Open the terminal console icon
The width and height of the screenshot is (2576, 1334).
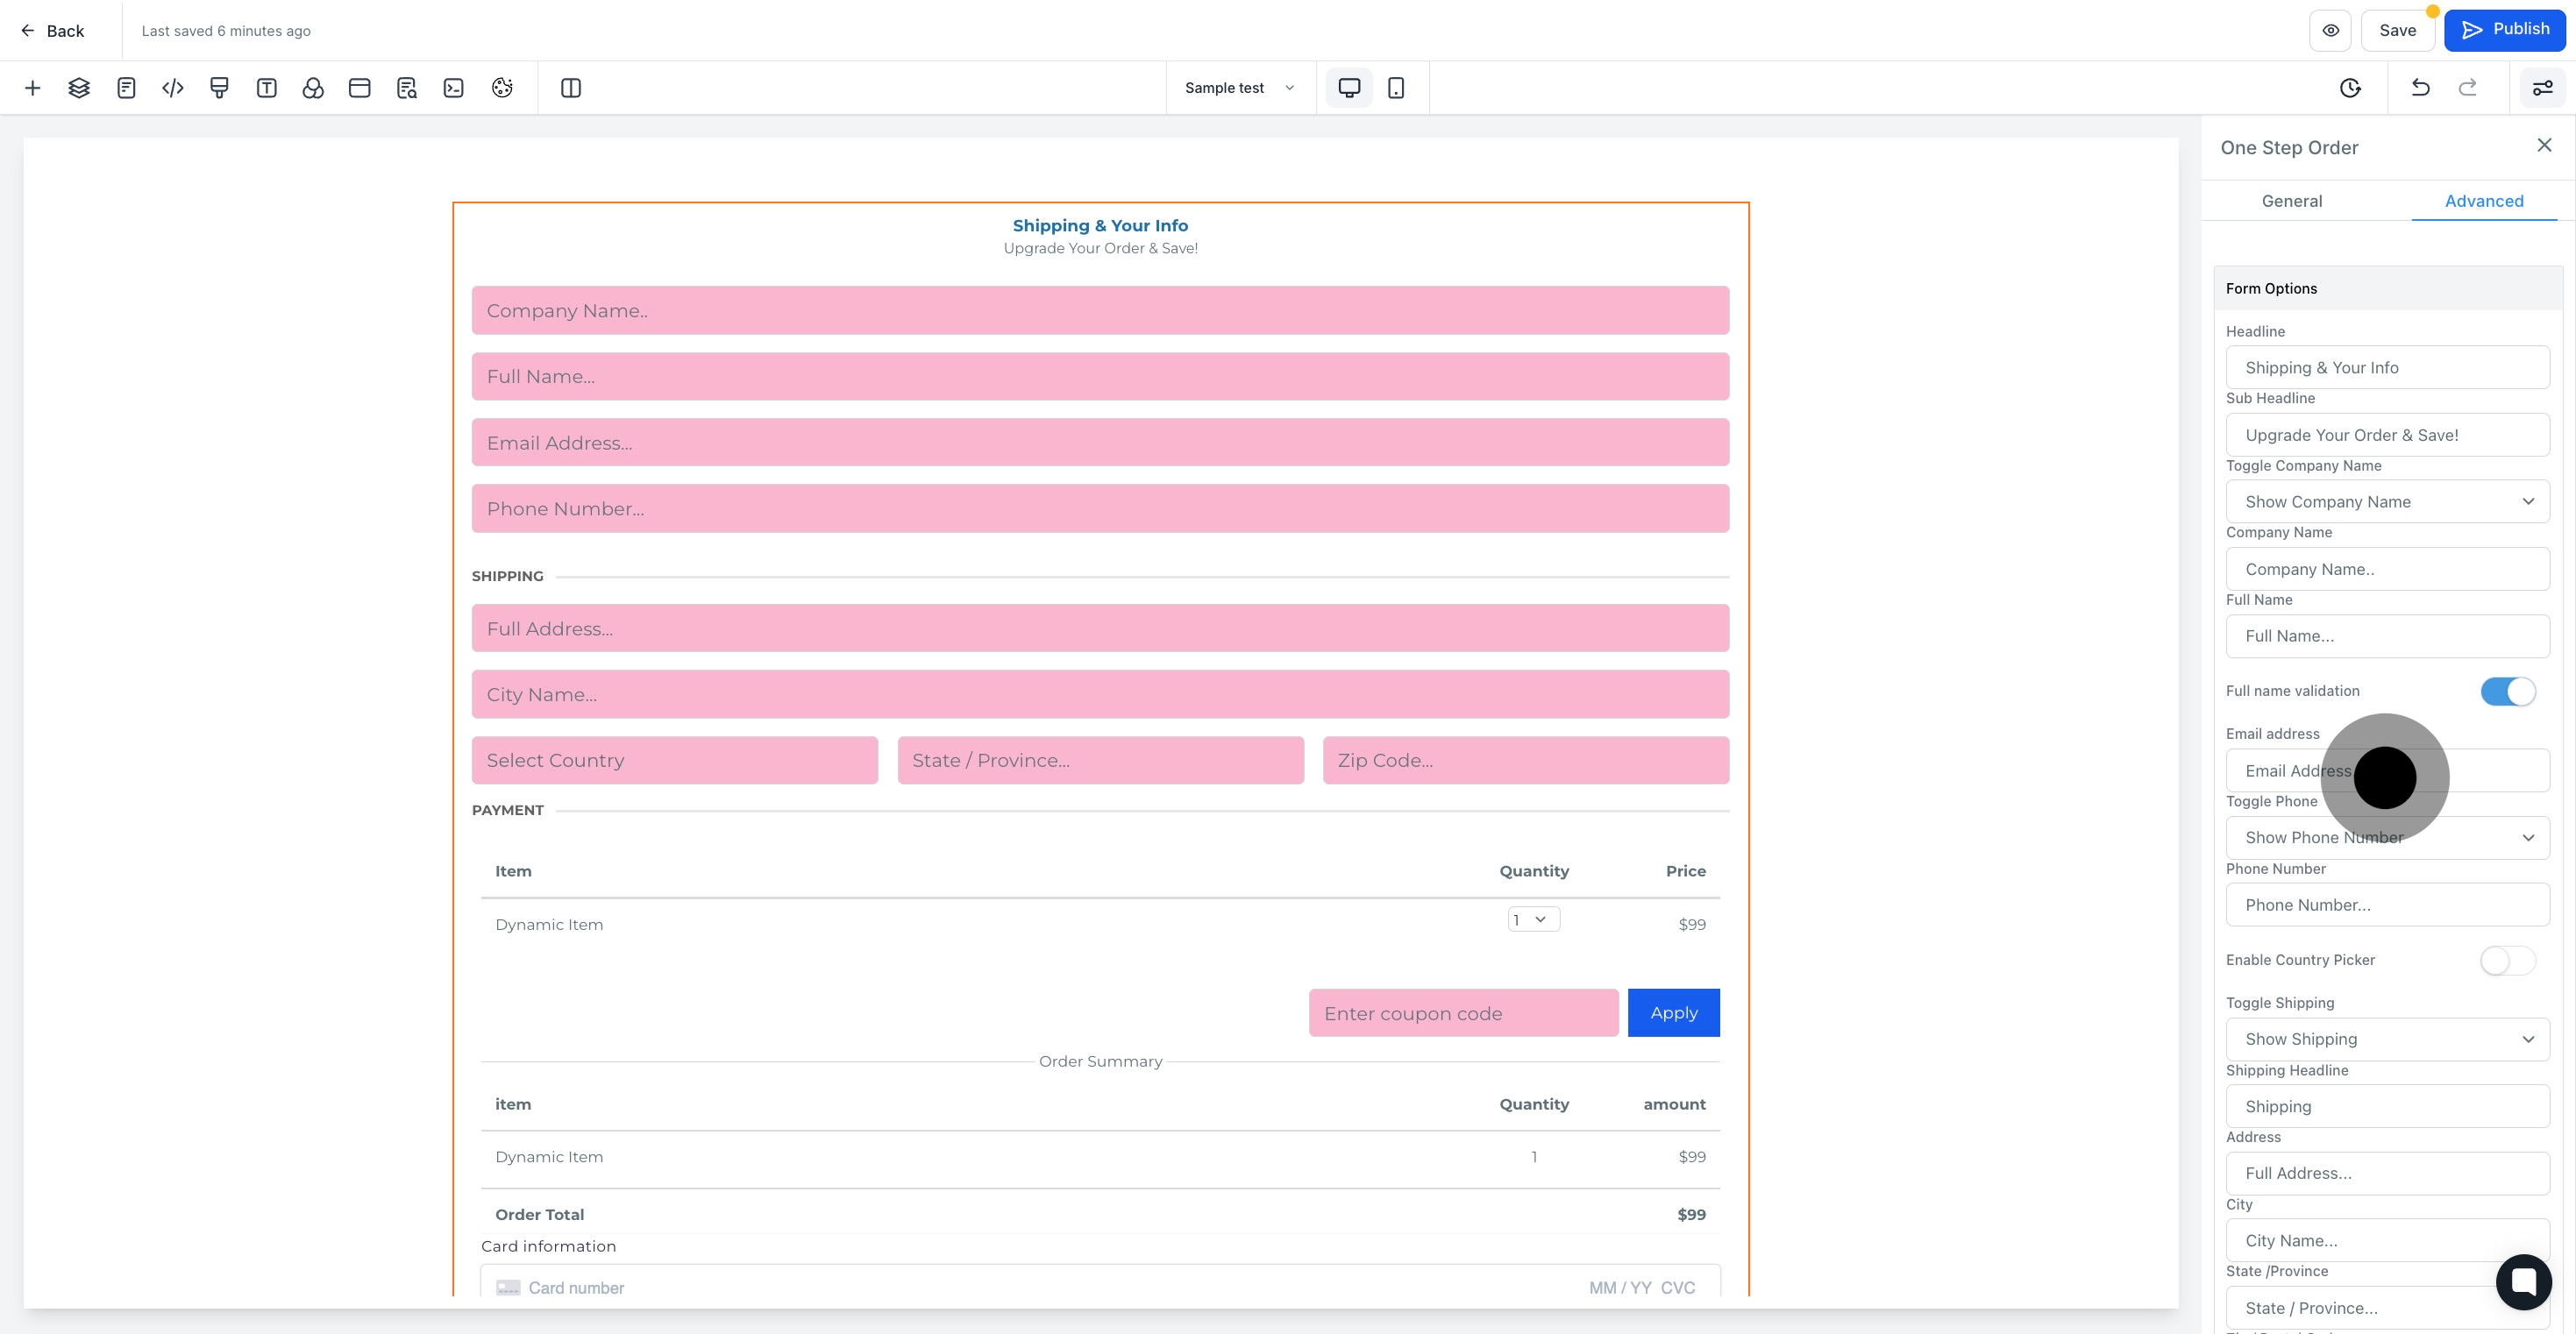coord(453,88)
